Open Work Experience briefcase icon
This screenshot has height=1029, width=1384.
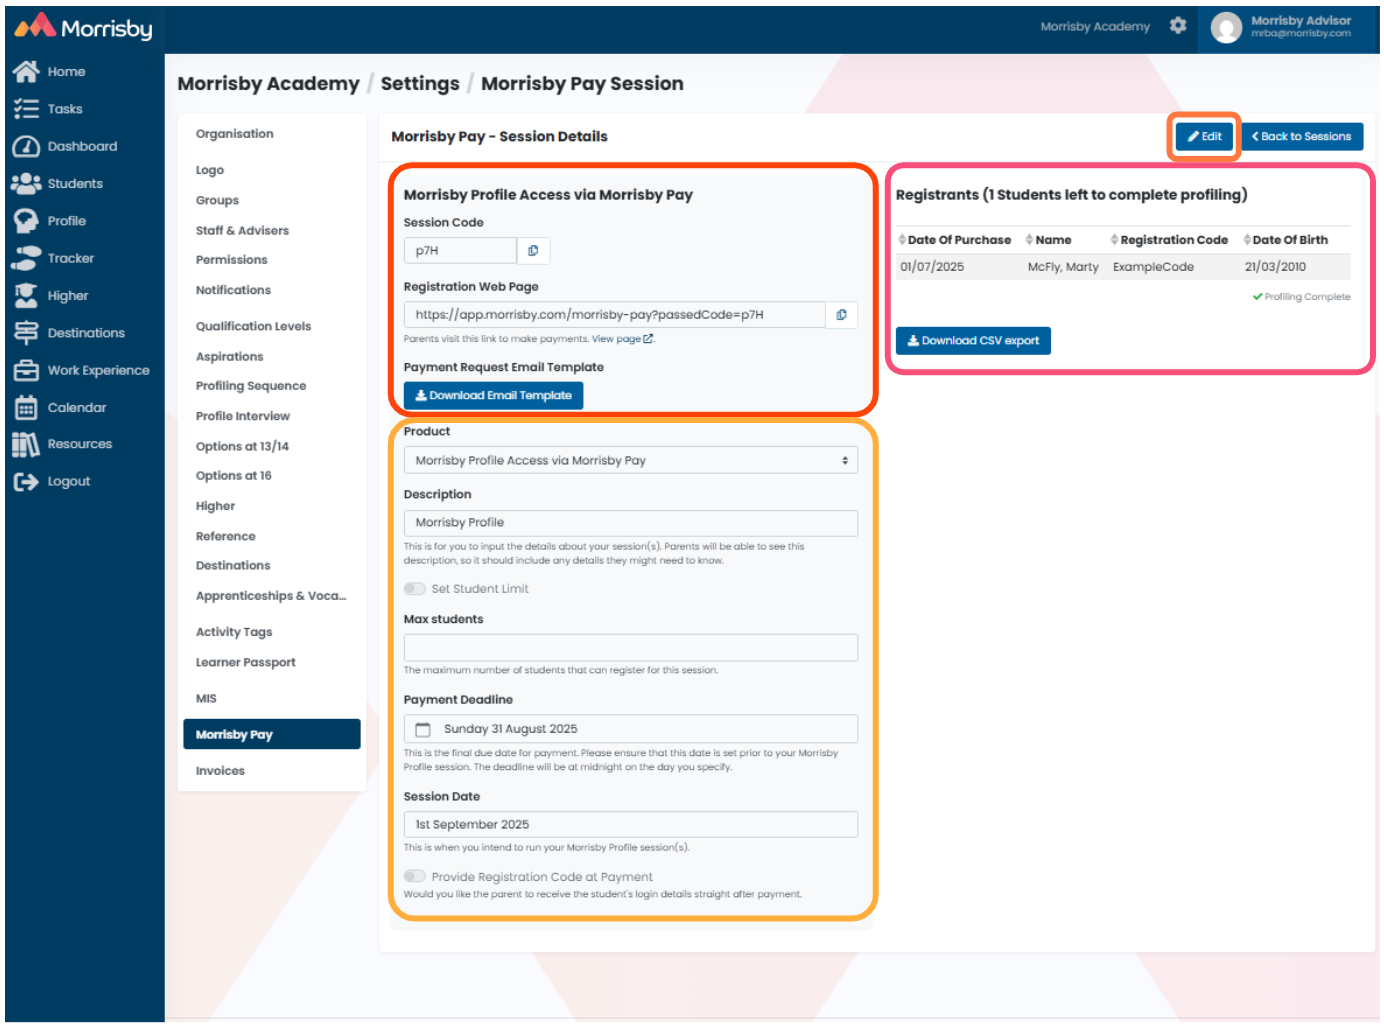(26, 370)
